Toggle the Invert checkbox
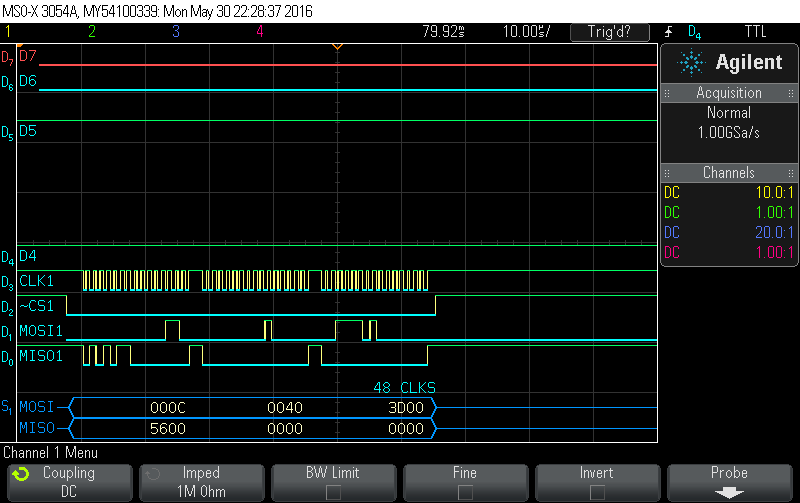Image resolution: width=800 pixels, height=503 pixels. (x=598, y=492)
